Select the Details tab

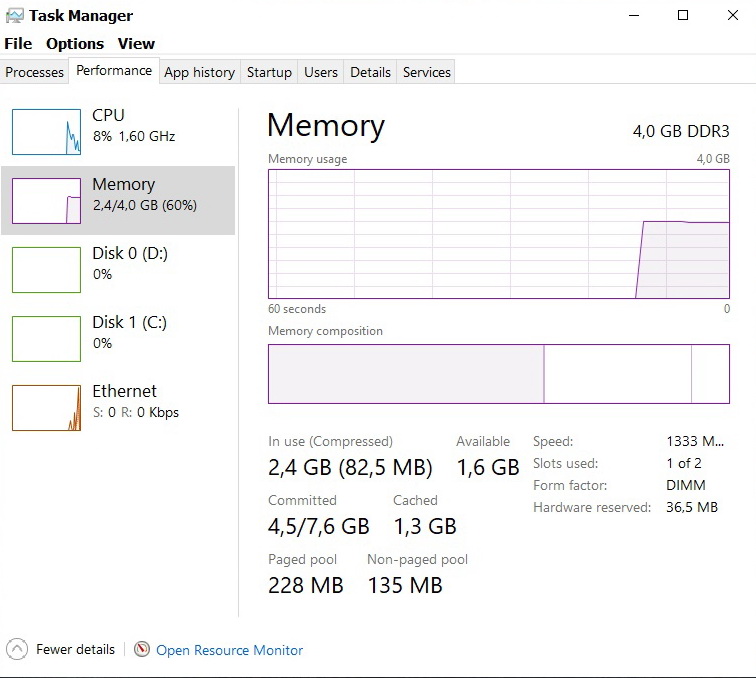tap(370, 72)
